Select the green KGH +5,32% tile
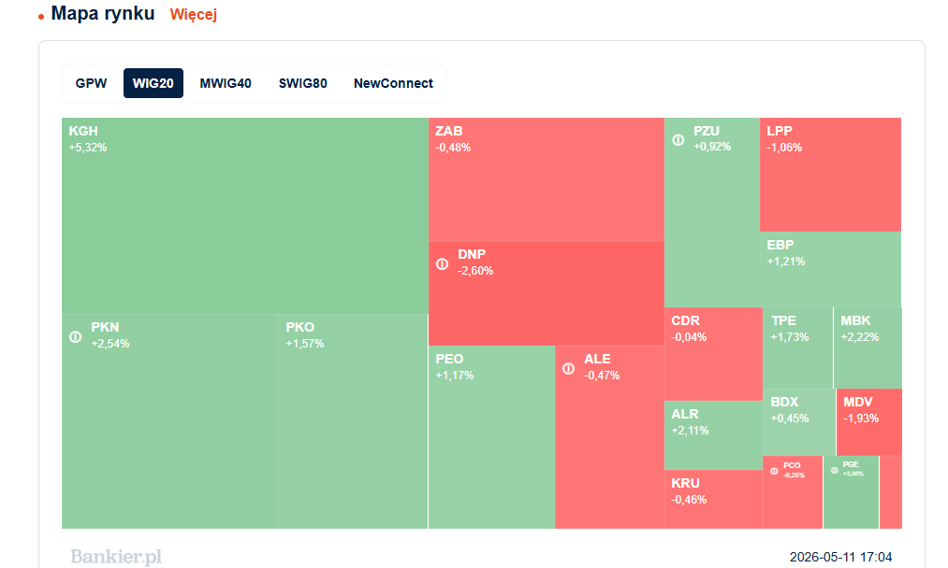This screenshot has height=568, width=948. [245, 216]
